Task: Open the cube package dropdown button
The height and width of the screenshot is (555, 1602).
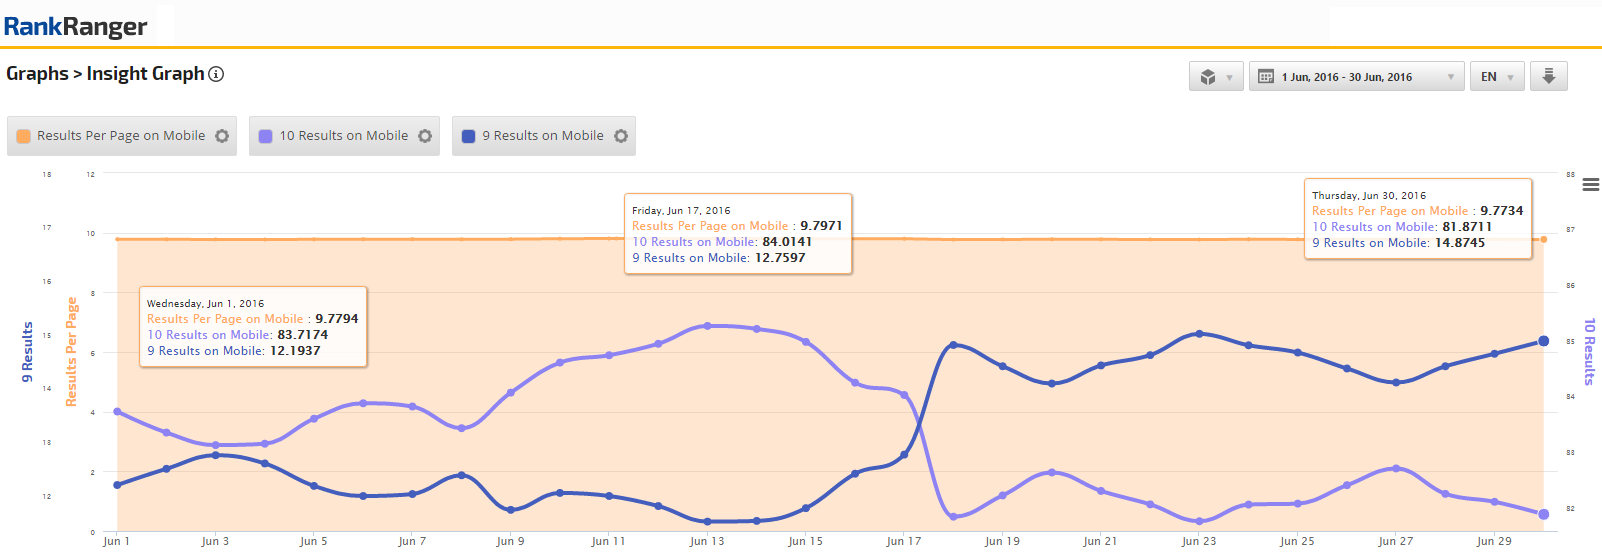Action: (x=1216, y=77)
